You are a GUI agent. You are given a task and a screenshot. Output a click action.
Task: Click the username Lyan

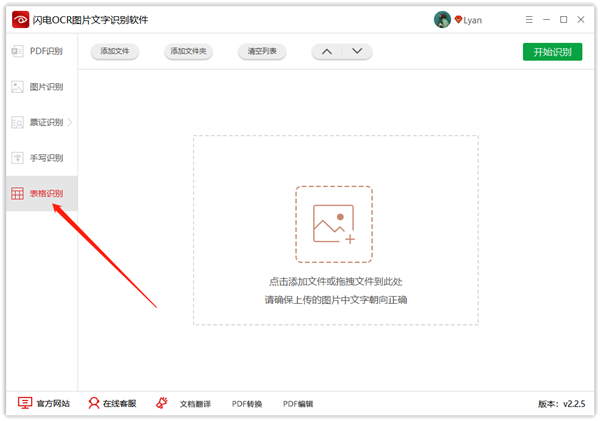pos(473,20)
